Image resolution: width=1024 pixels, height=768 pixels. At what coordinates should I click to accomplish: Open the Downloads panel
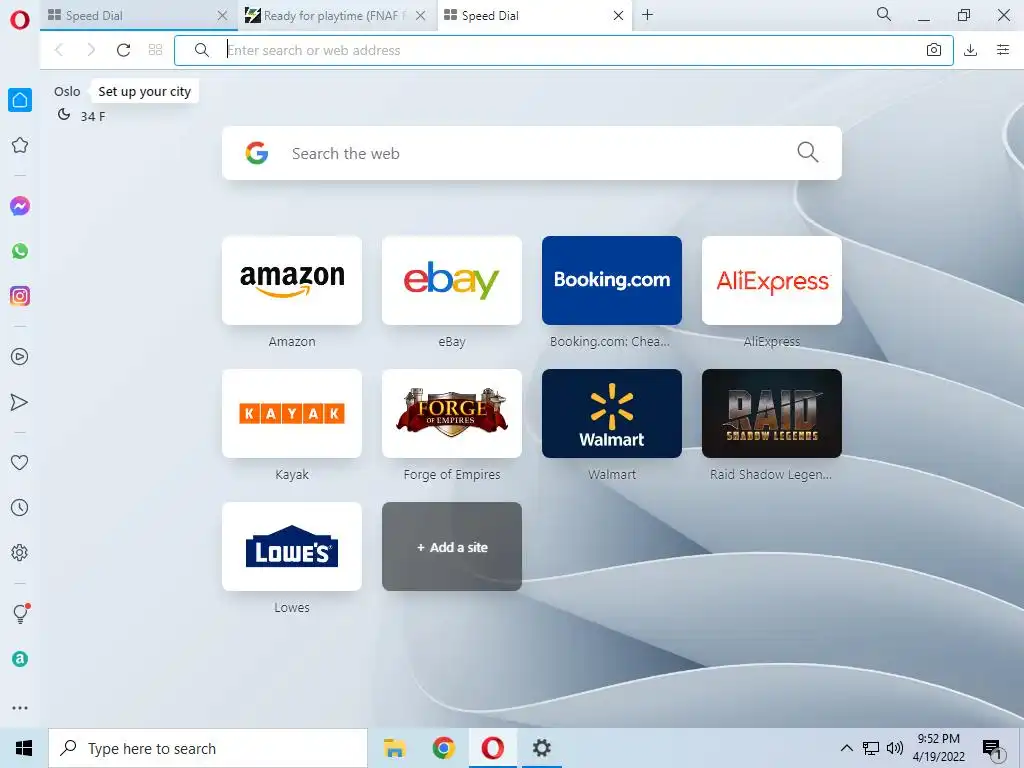[x=970, y=50]
